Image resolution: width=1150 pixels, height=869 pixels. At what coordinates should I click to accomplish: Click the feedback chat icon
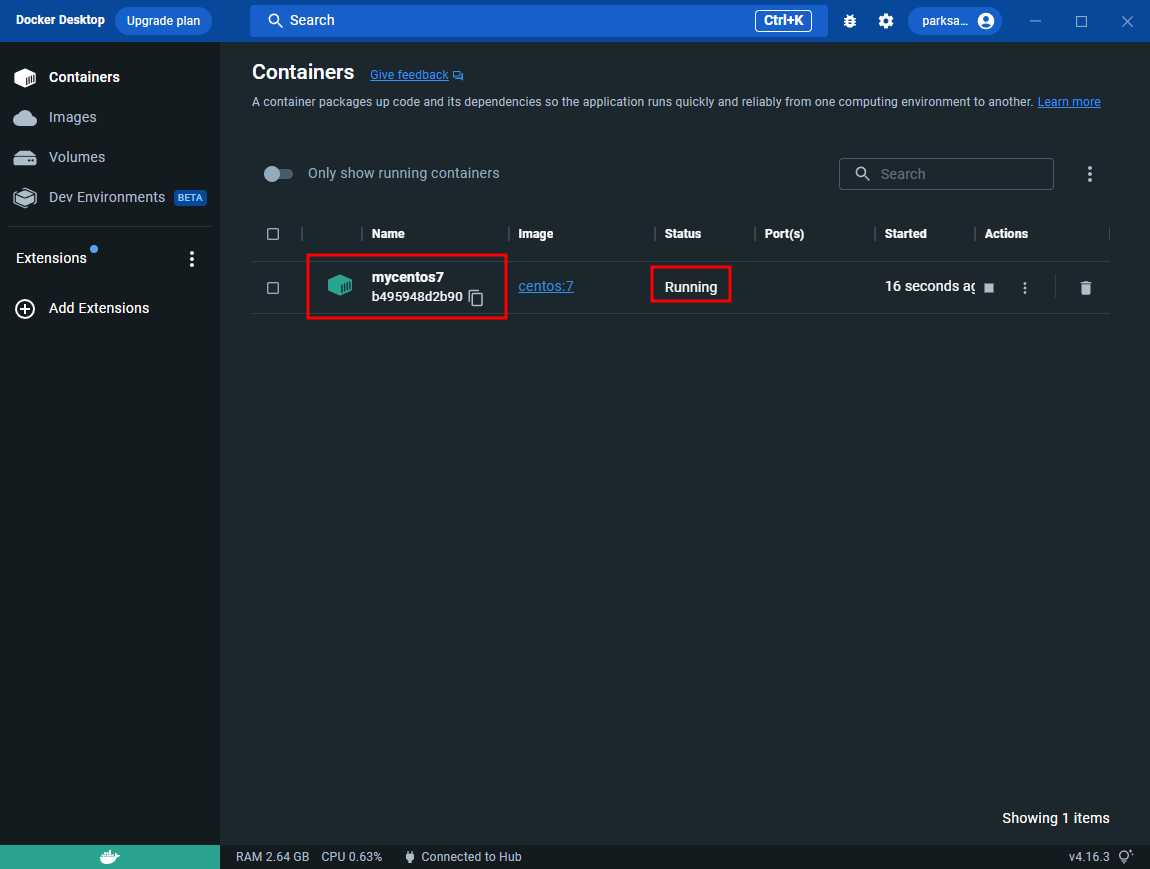point(458,76)
